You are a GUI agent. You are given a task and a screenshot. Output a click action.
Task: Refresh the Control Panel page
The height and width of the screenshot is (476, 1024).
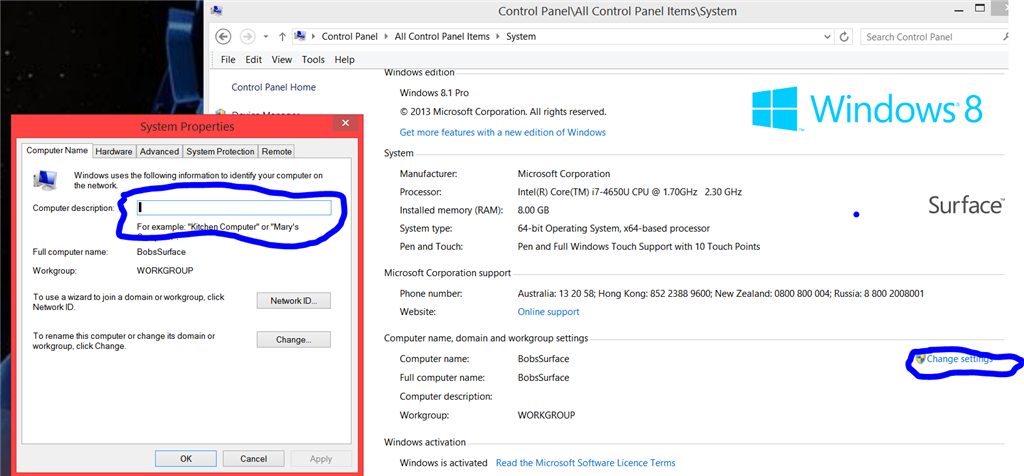pyautogui.click(x=844, y=37)
